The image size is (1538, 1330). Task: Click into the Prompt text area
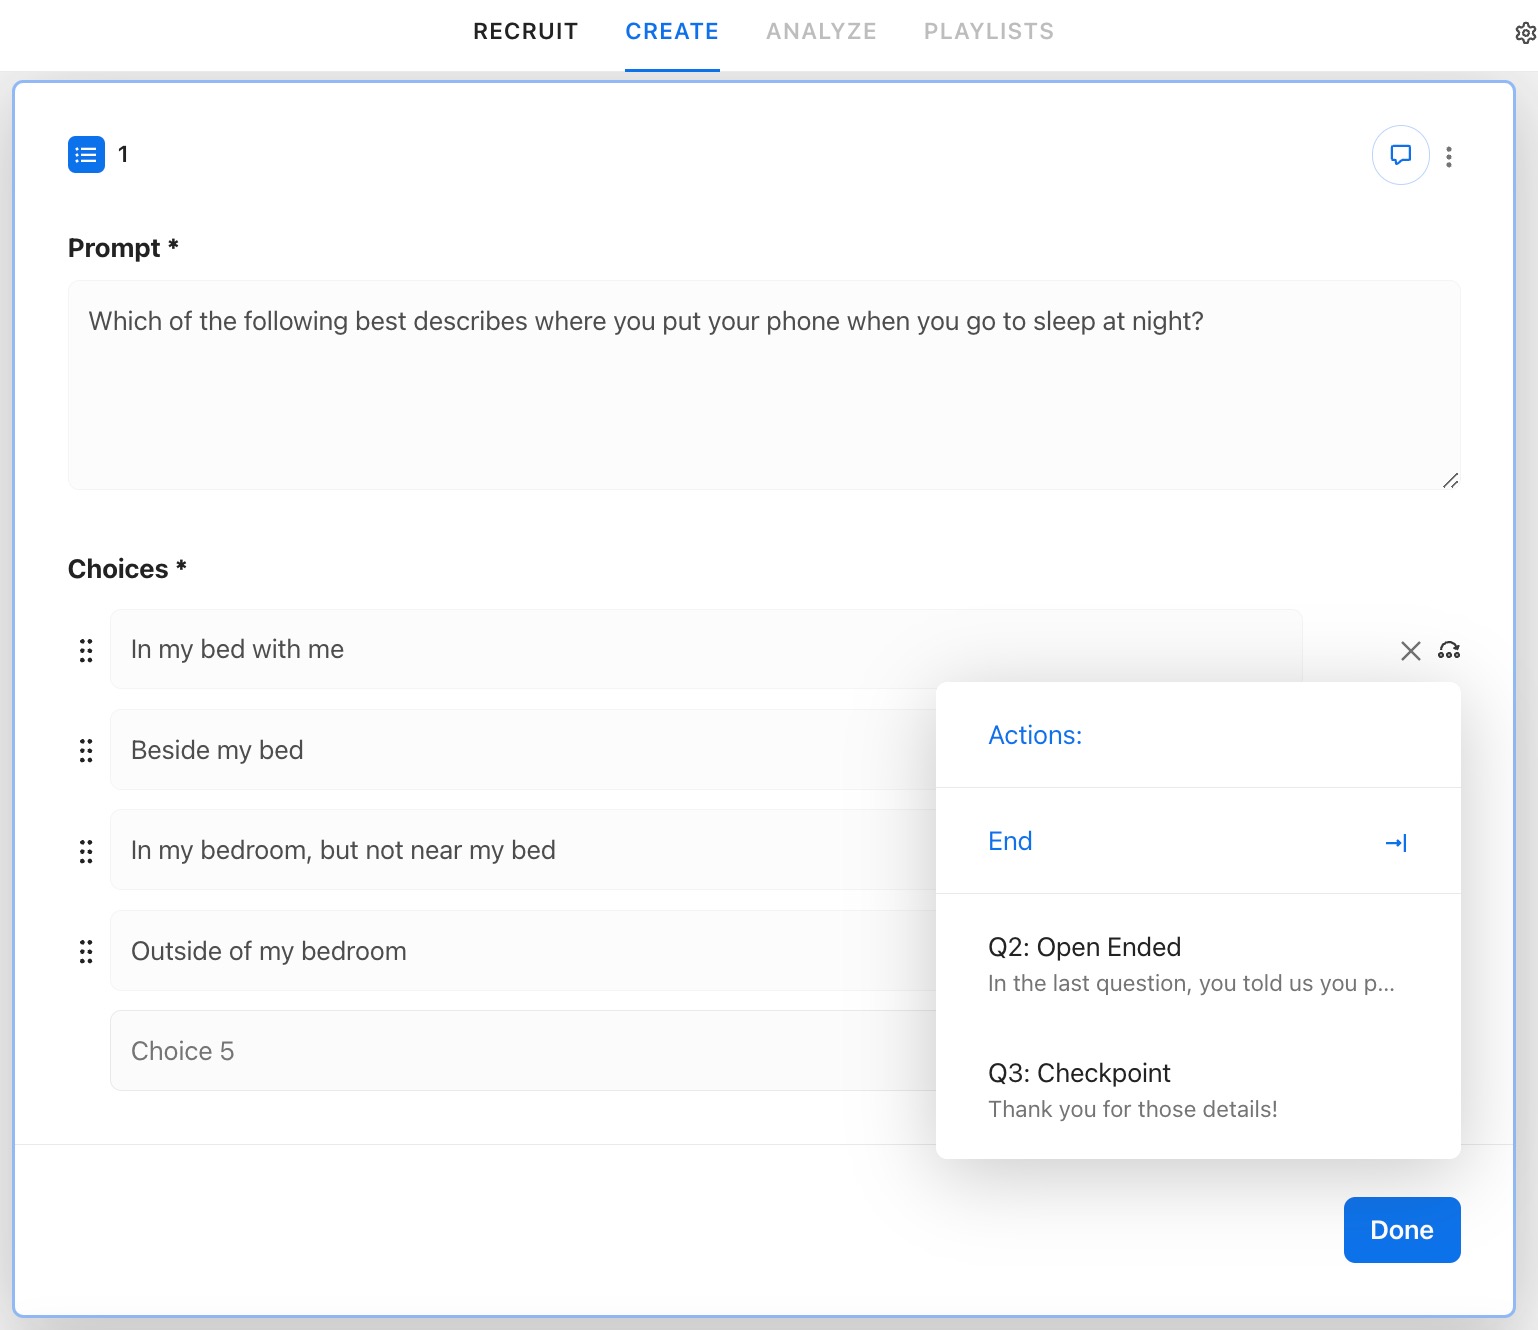tap(764, 385)
